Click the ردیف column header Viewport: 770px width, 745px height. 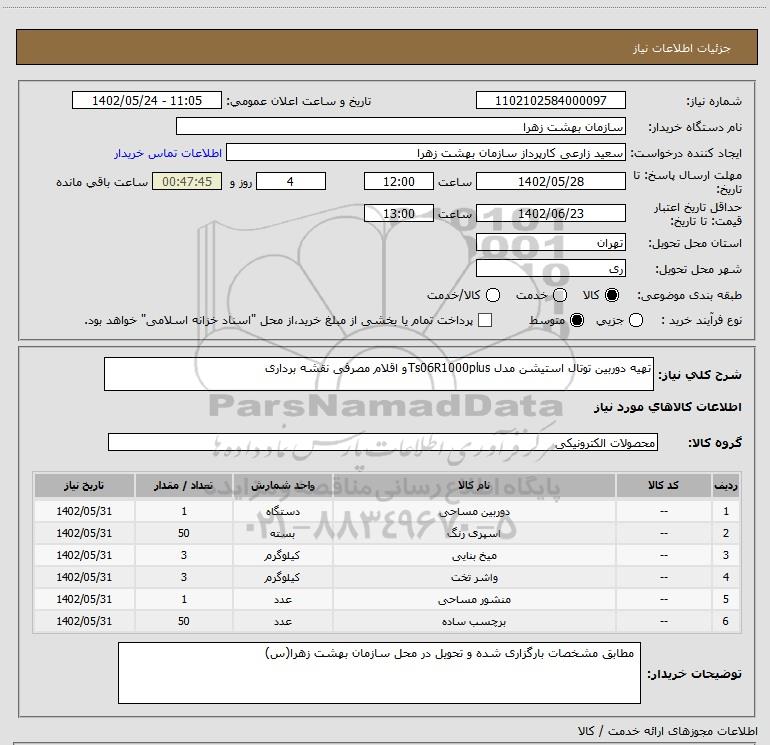(726, 485)
